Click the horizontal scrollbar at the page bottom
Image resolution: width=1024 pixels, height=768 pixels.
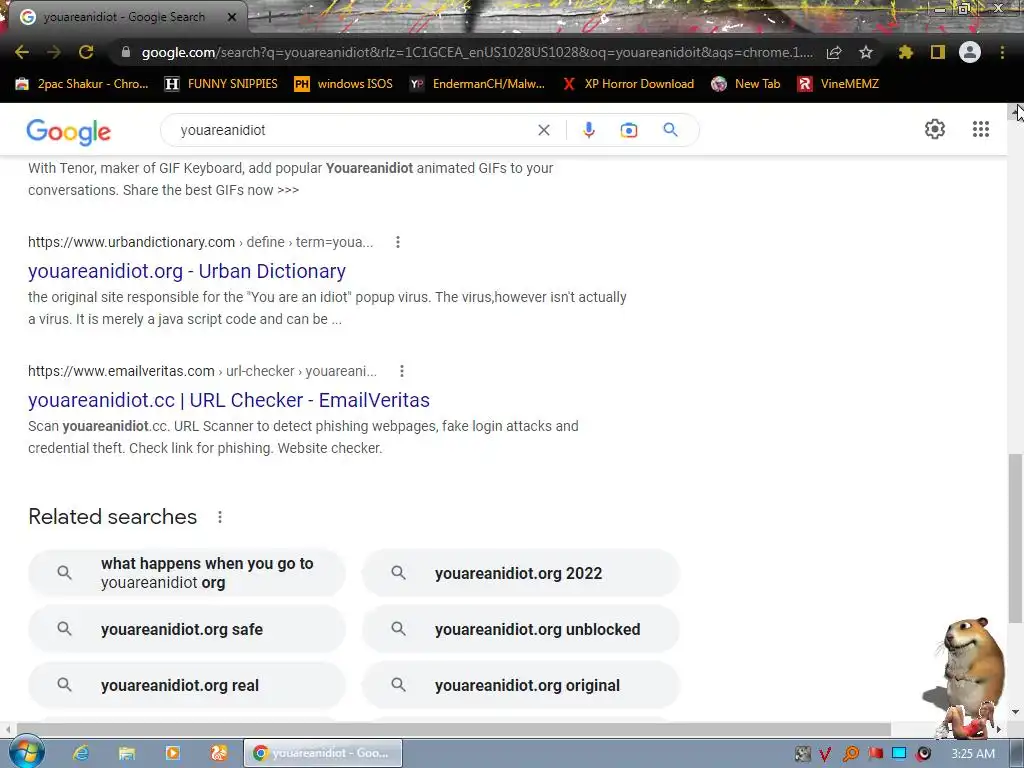click(454, 729)
